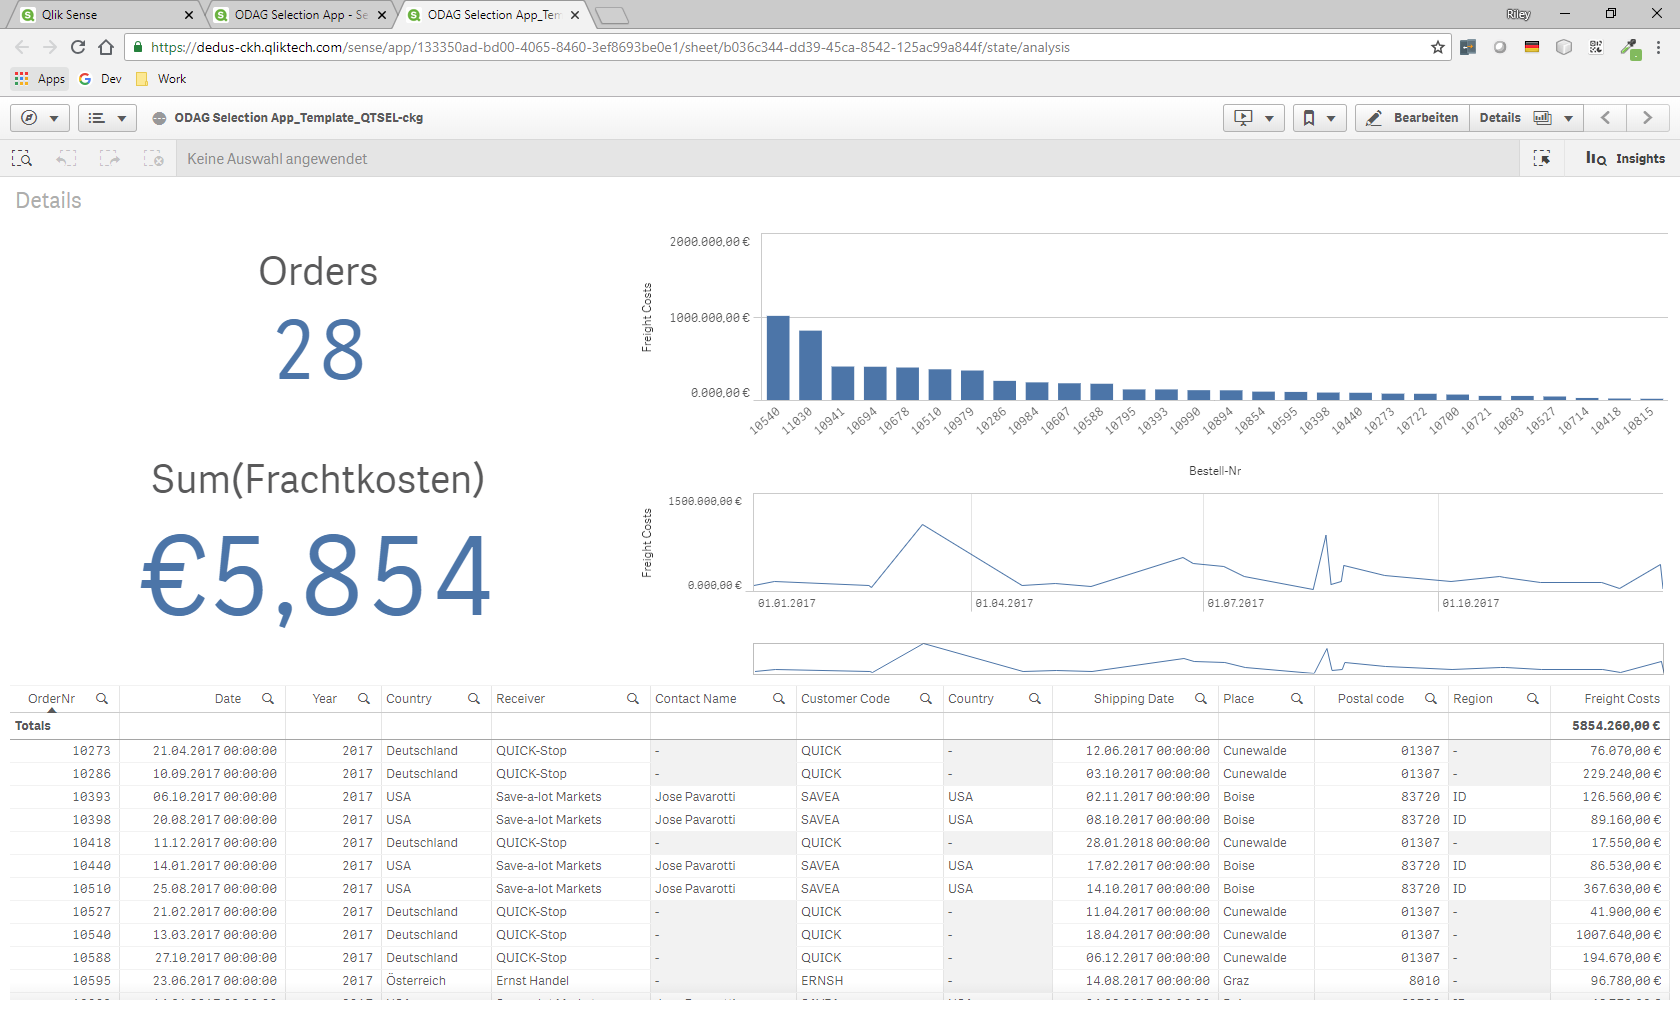Click the Orders KPI value 28

[319, 350]
